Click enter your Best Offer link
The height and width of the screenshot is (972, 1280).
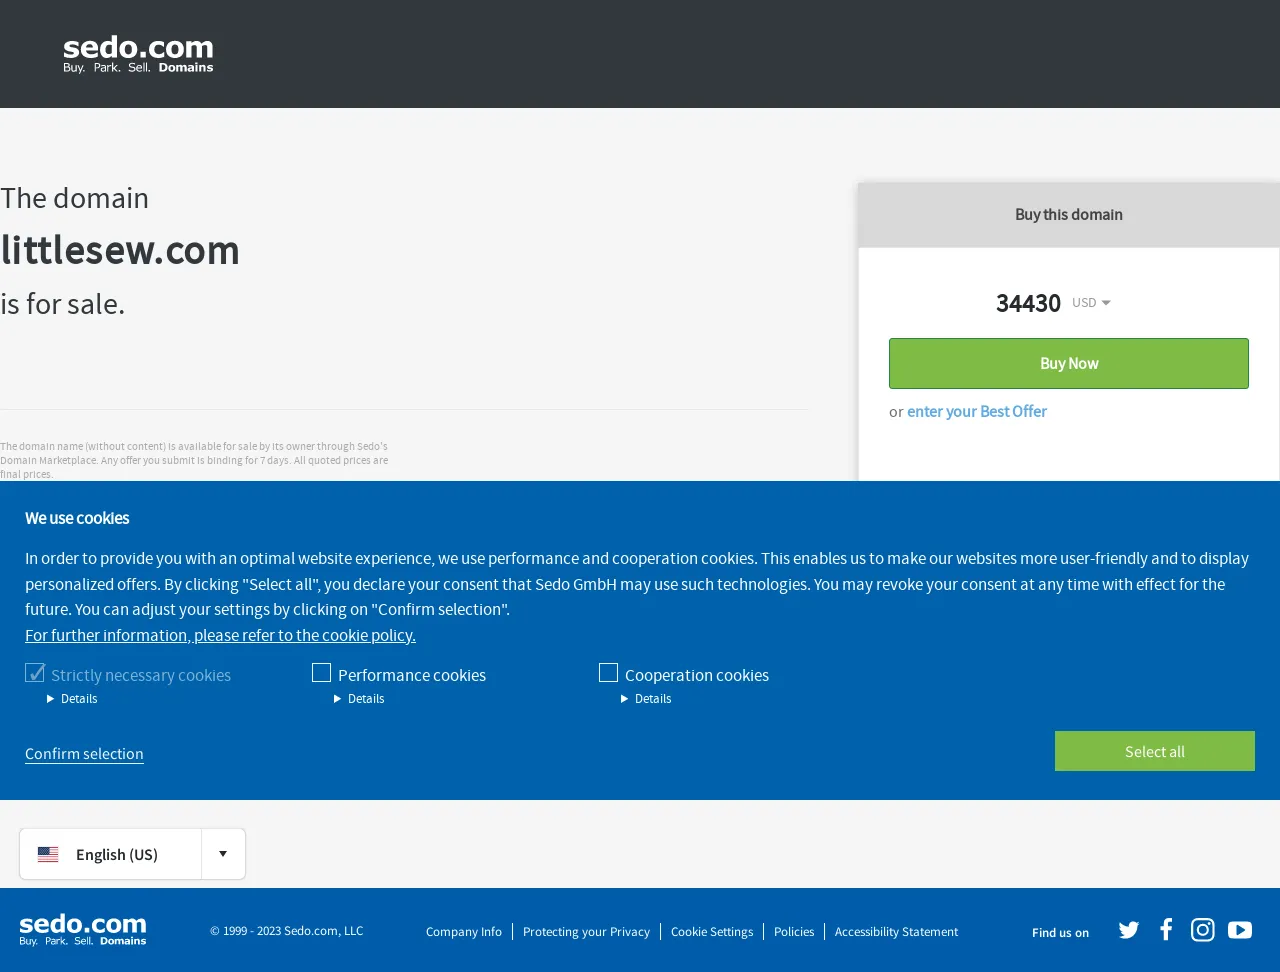(977, 411)
